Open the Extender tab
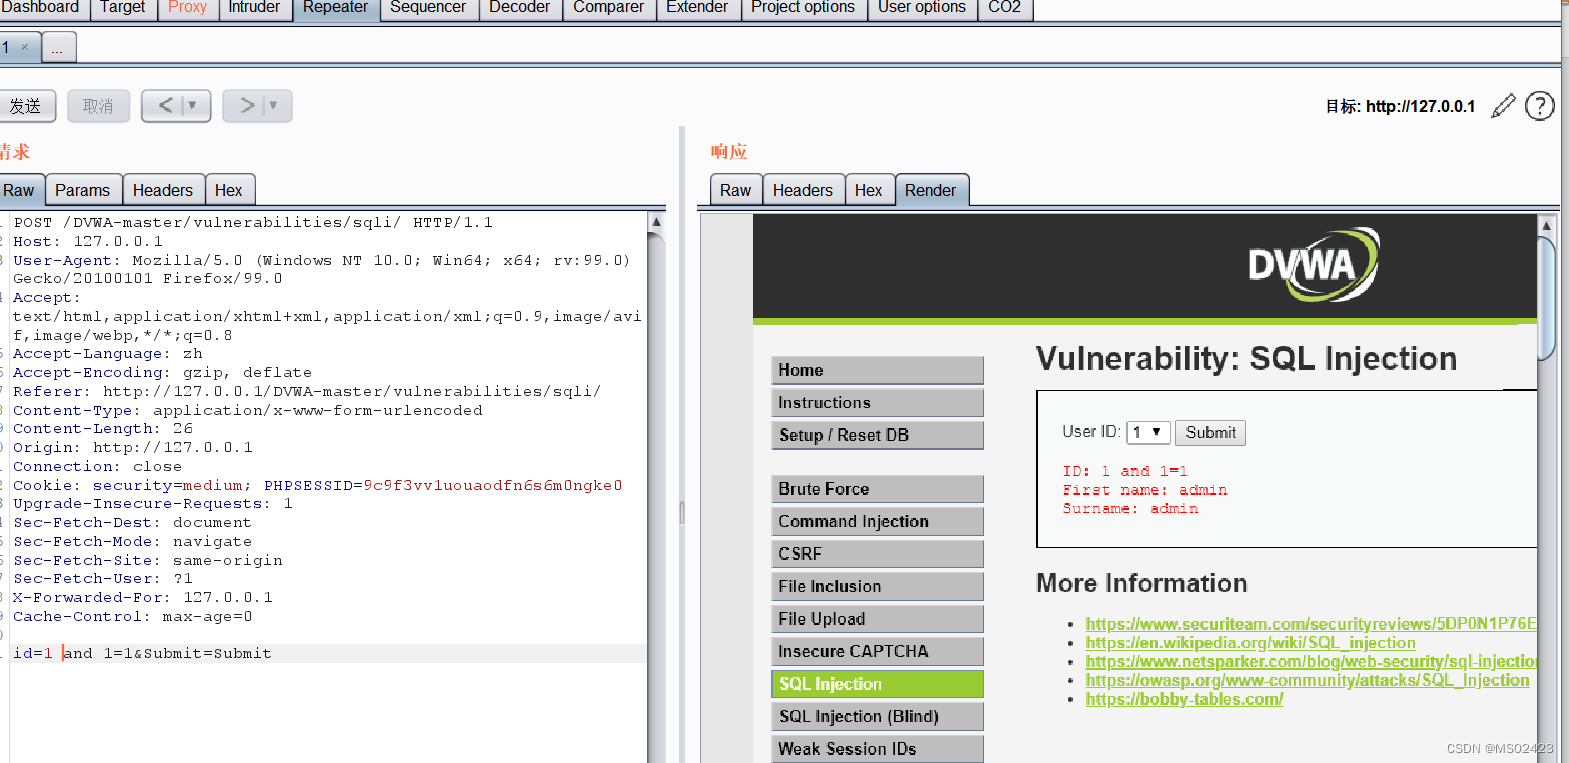 [697, 8]
